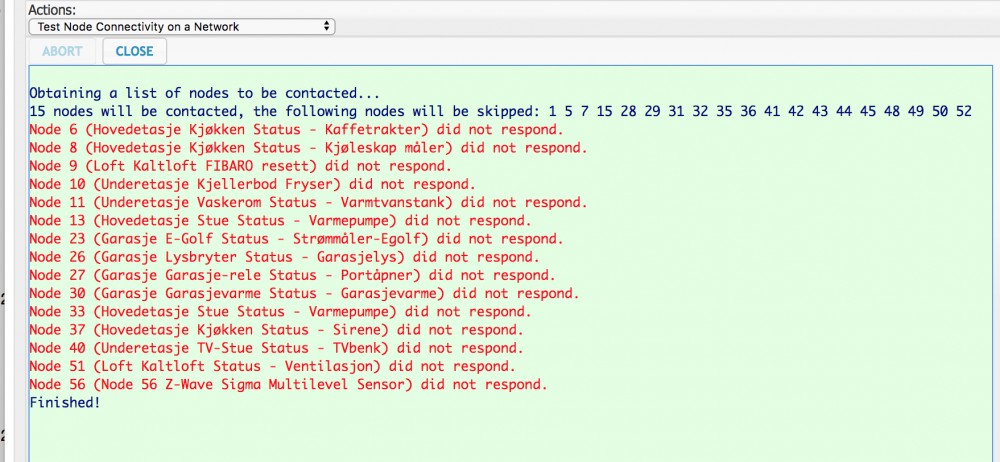Click the Node 37 Sirene line
Viewport: 1000px width, 462px height.
pos(276,329)
